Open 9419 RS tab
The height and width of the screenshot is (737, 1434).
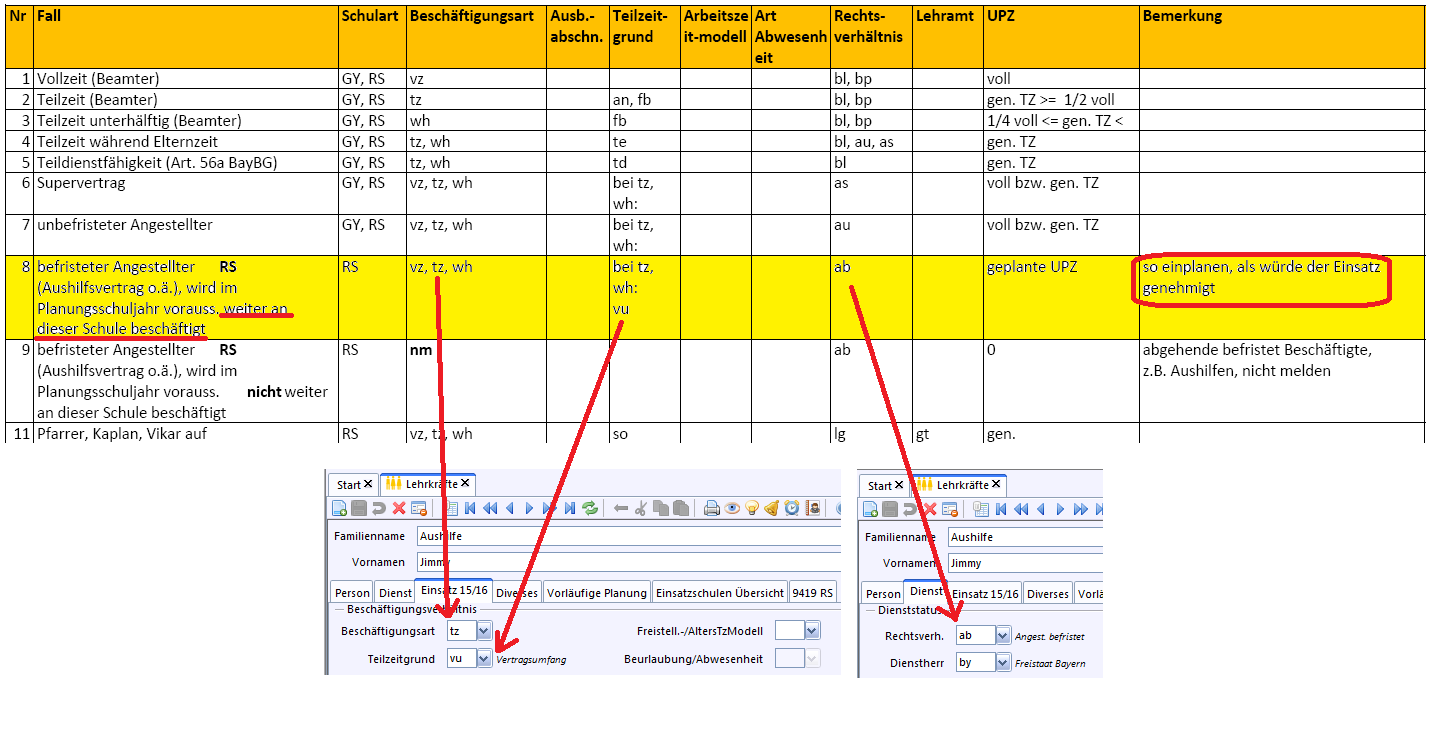tap(812, 593)
